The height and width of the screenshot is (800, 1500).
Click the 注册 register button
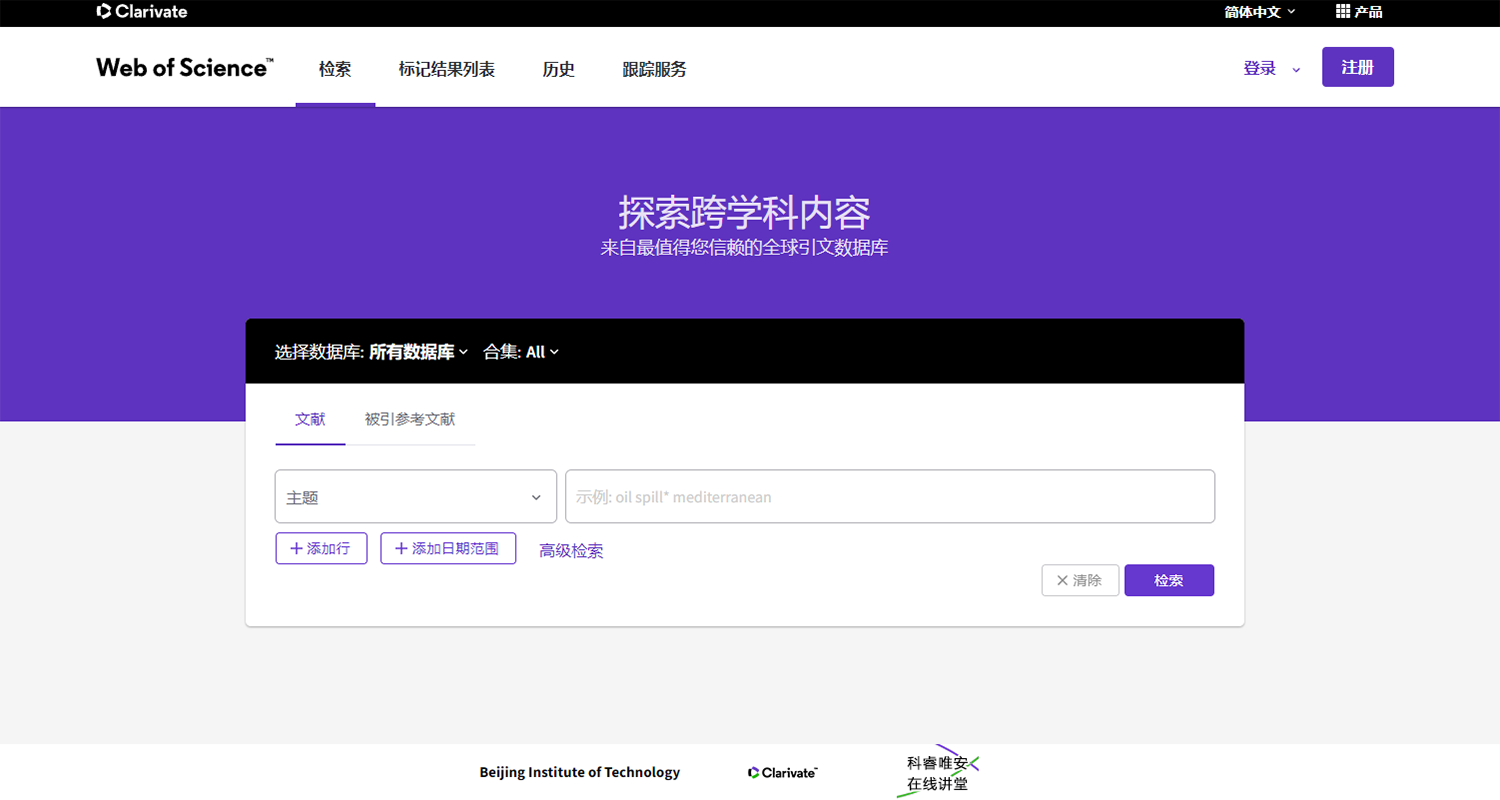tap(1357, 67)
